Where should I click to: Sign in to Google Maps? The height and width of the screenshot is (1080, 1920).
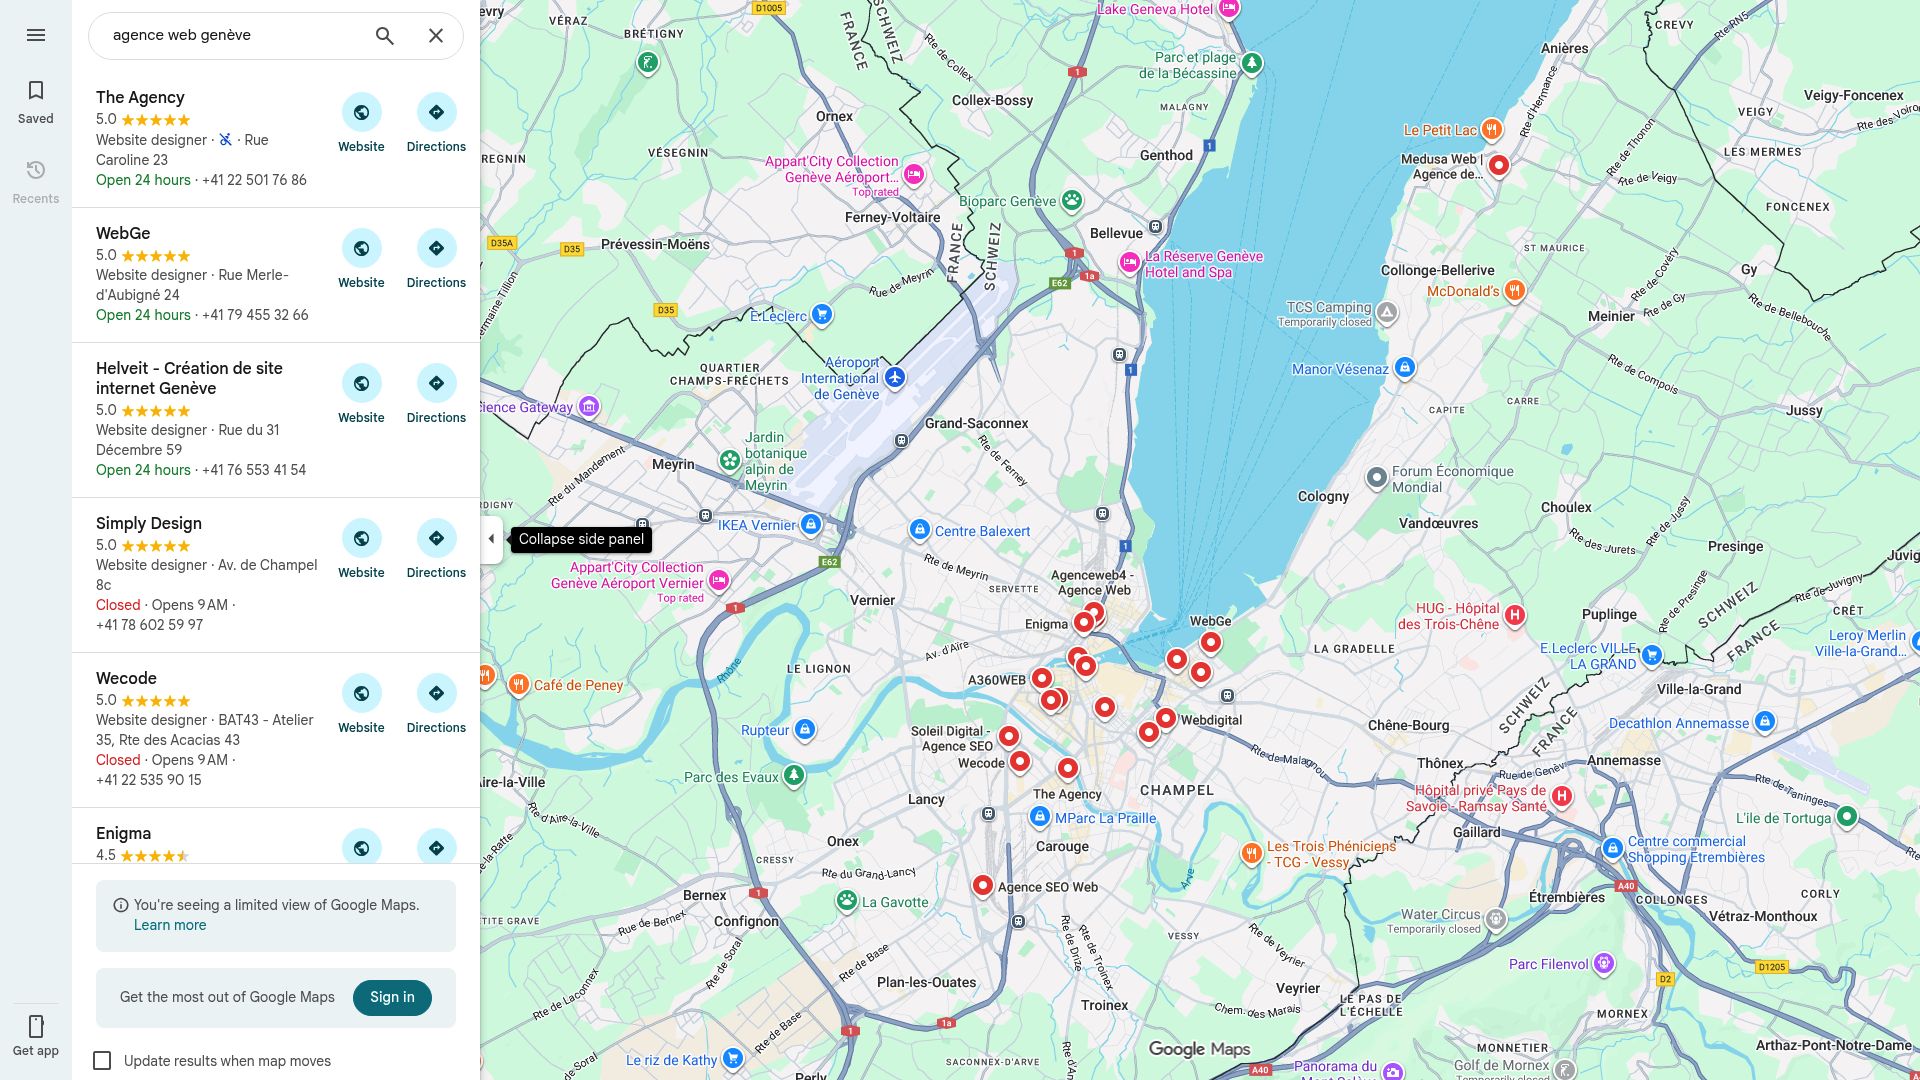coord(391,997)
